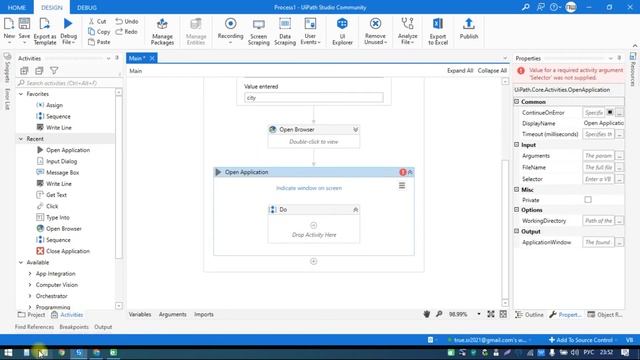Click Export to Excel

438,31
